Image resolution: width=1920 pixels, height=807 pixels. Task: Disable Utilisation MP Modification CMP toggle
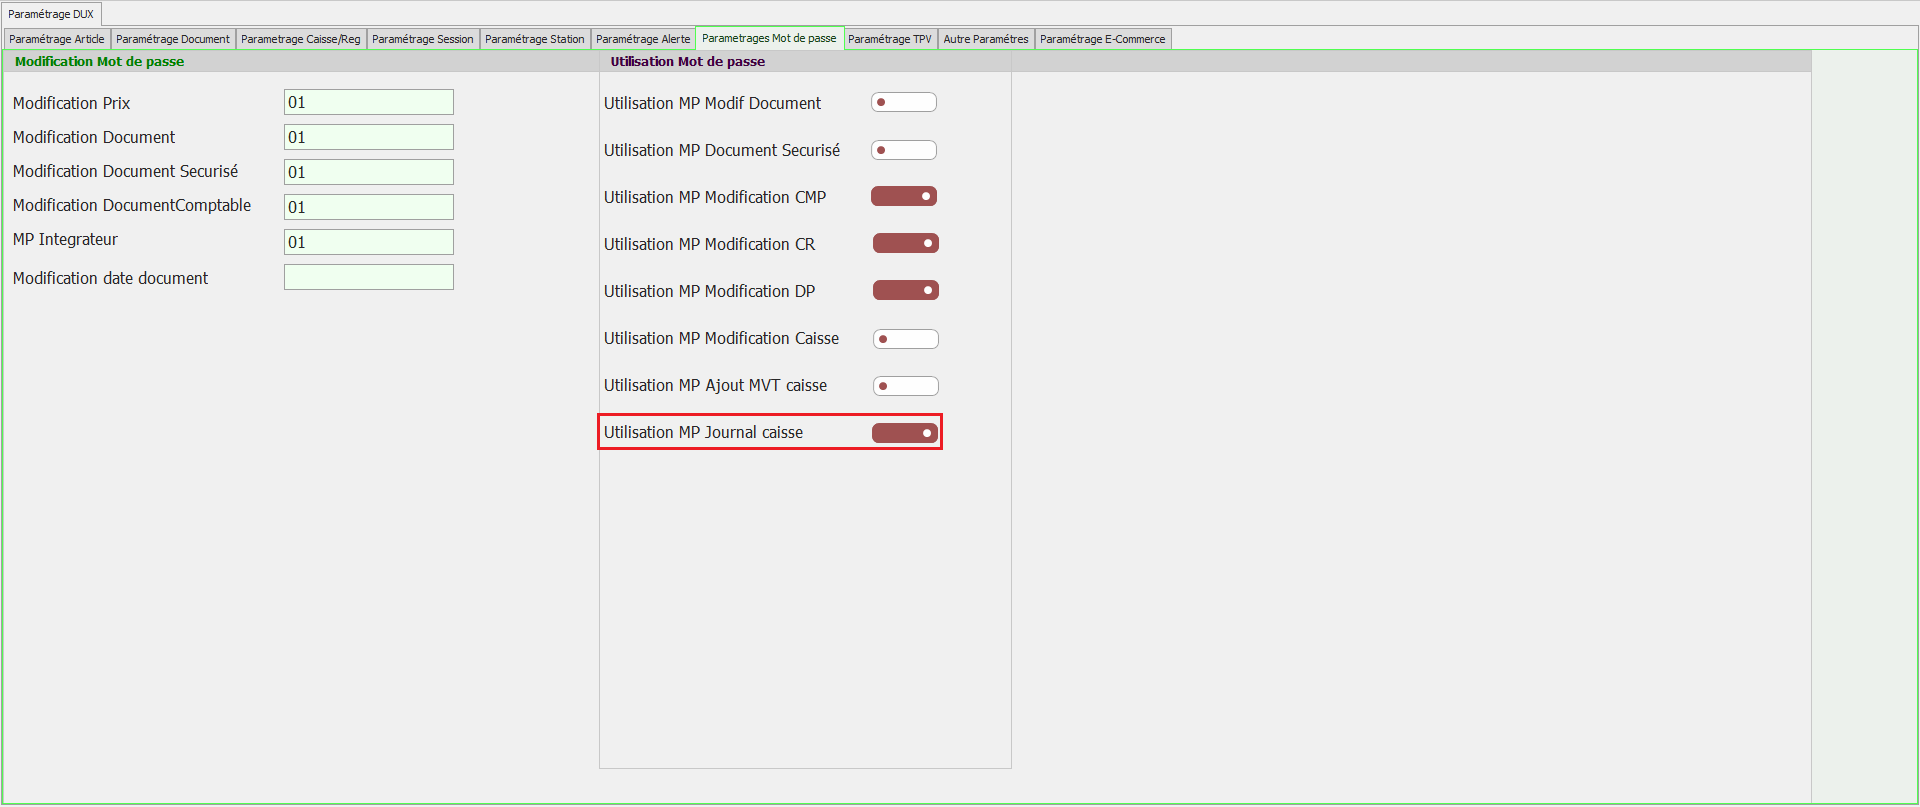[904, 196]
